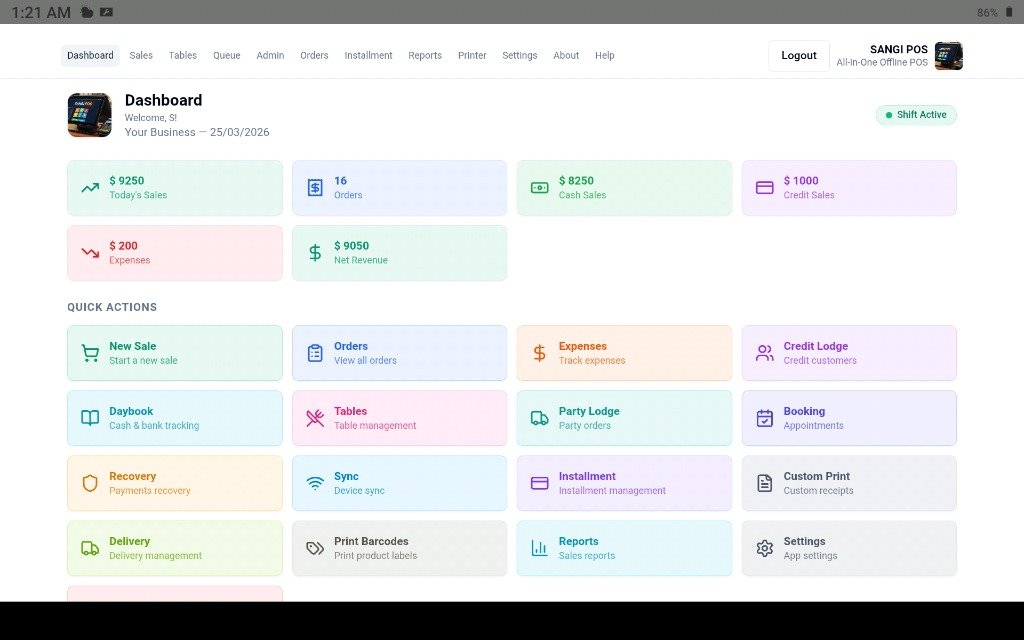Click the Net Revenue summary card
Image resolution: width=1024 pixels, height=640 pixels.
[399, 252]
